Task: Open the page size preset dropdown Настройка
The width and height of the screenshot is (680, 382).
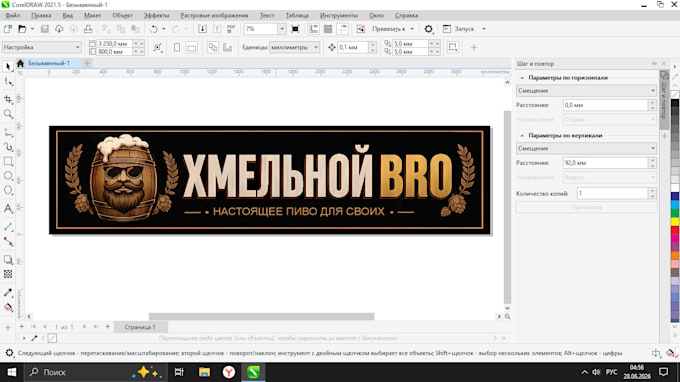Action: (x=42, y=47)
